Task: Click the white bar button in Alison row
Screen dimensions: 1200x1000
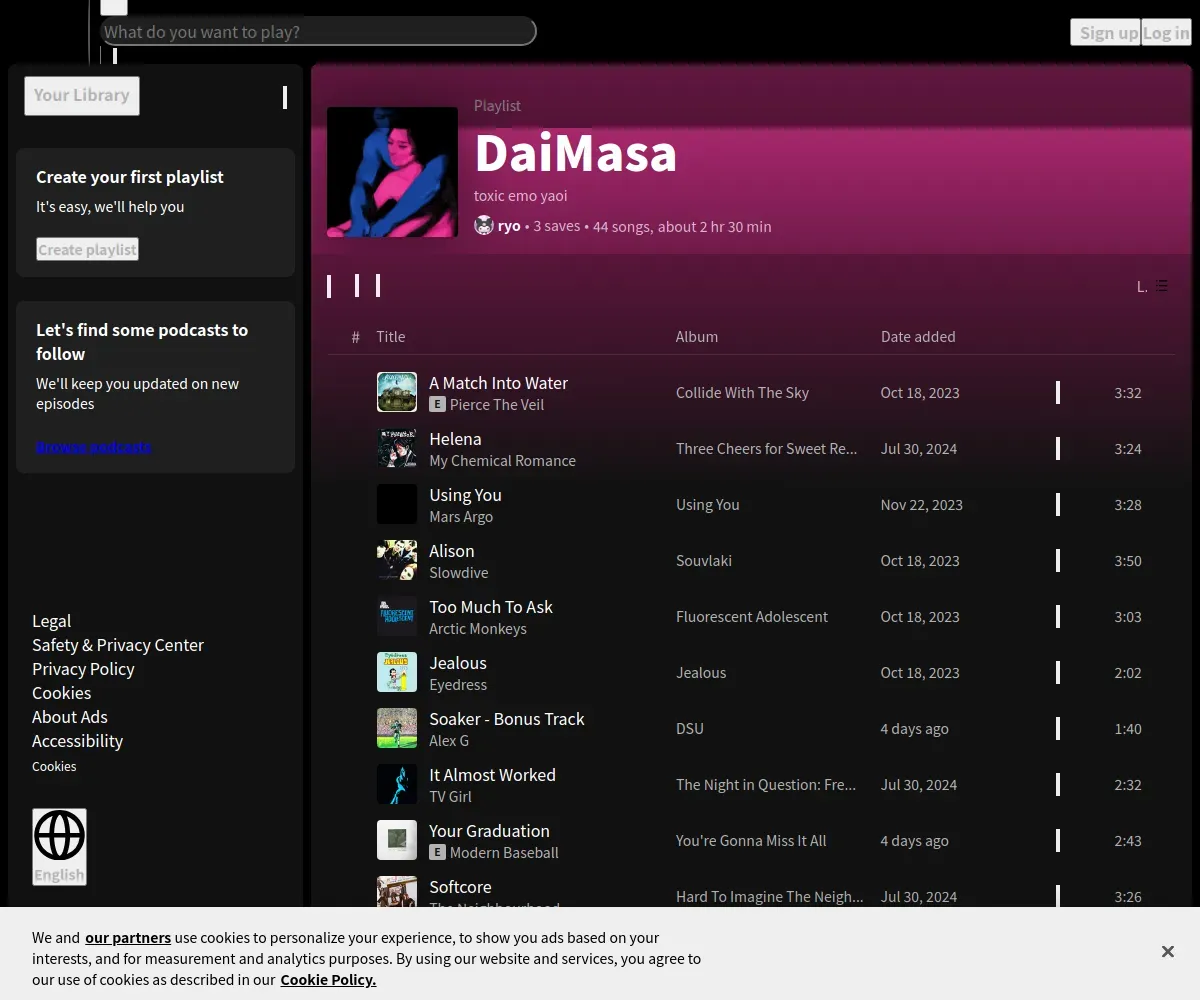Action: tap(1058, 560)
